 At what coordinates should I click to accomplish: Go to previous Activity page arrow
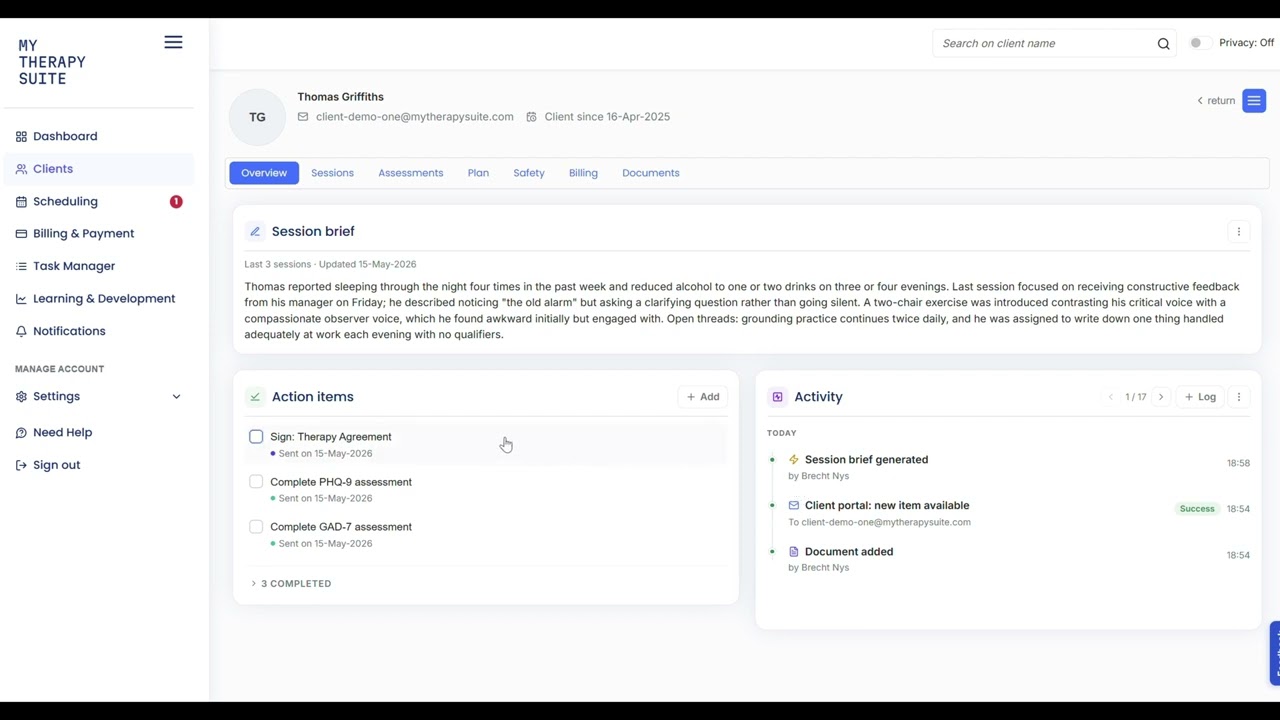[1110, 397]
